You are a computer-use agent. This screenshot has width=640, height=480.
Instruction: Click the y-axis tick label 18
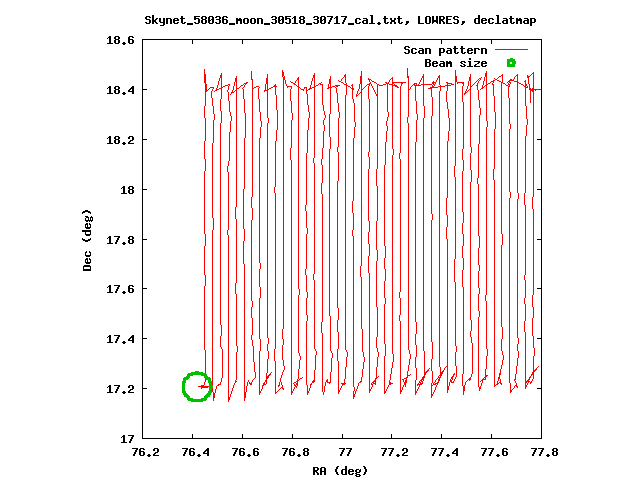(x=127, y=190)
